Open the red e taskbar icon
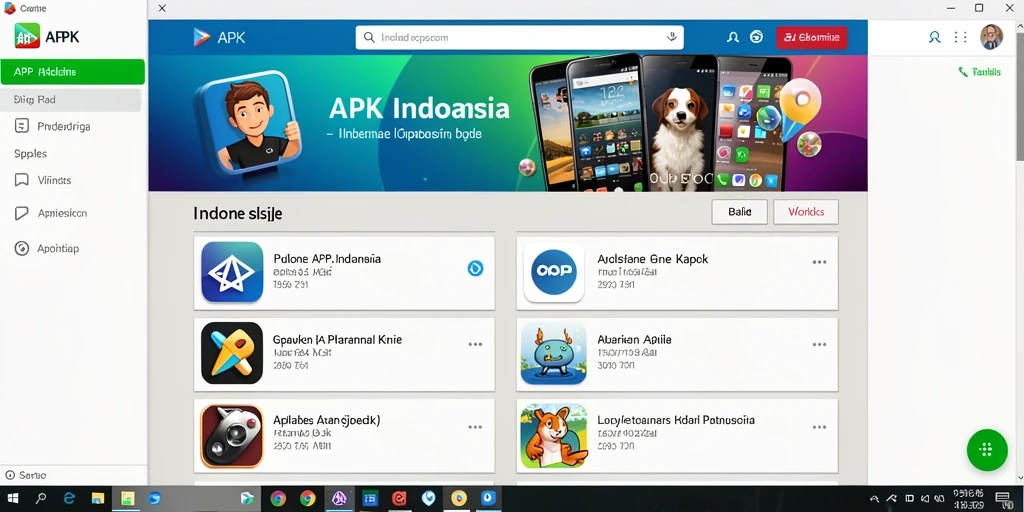Image resolution: width=1024 pixels, height=512 pixels. [x=399, y=499]
